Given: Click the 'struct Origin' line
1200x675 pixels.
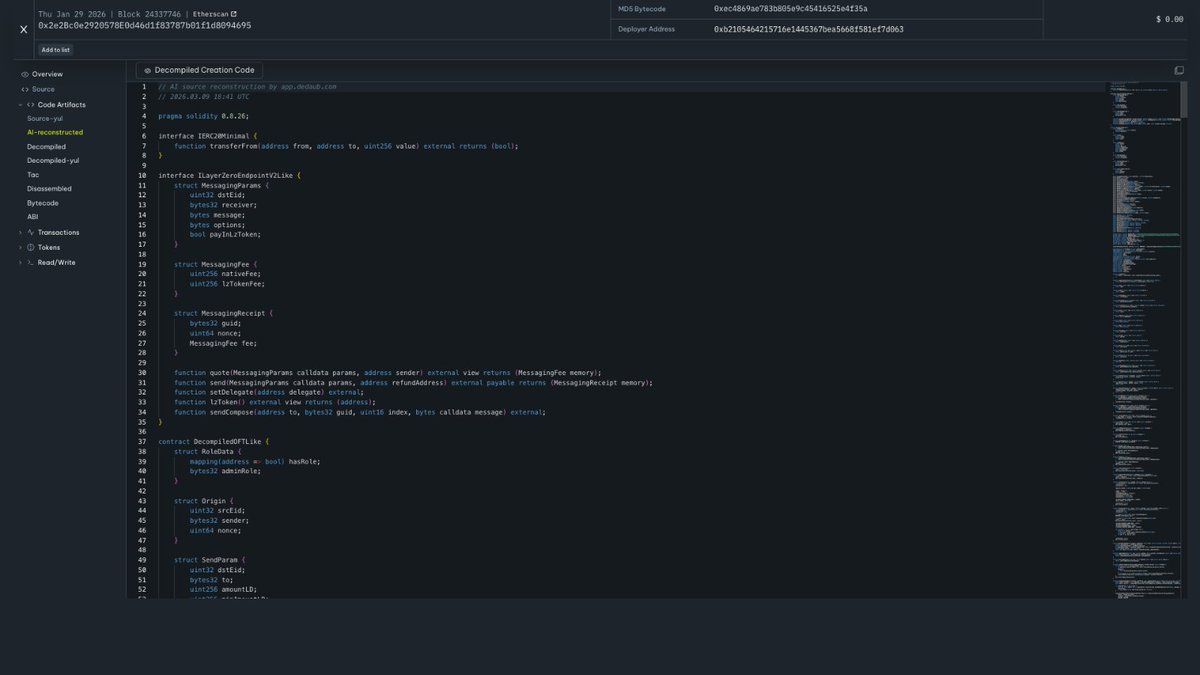Looking at the screenshot, I should pyautogui.click(x=204, y=501).
